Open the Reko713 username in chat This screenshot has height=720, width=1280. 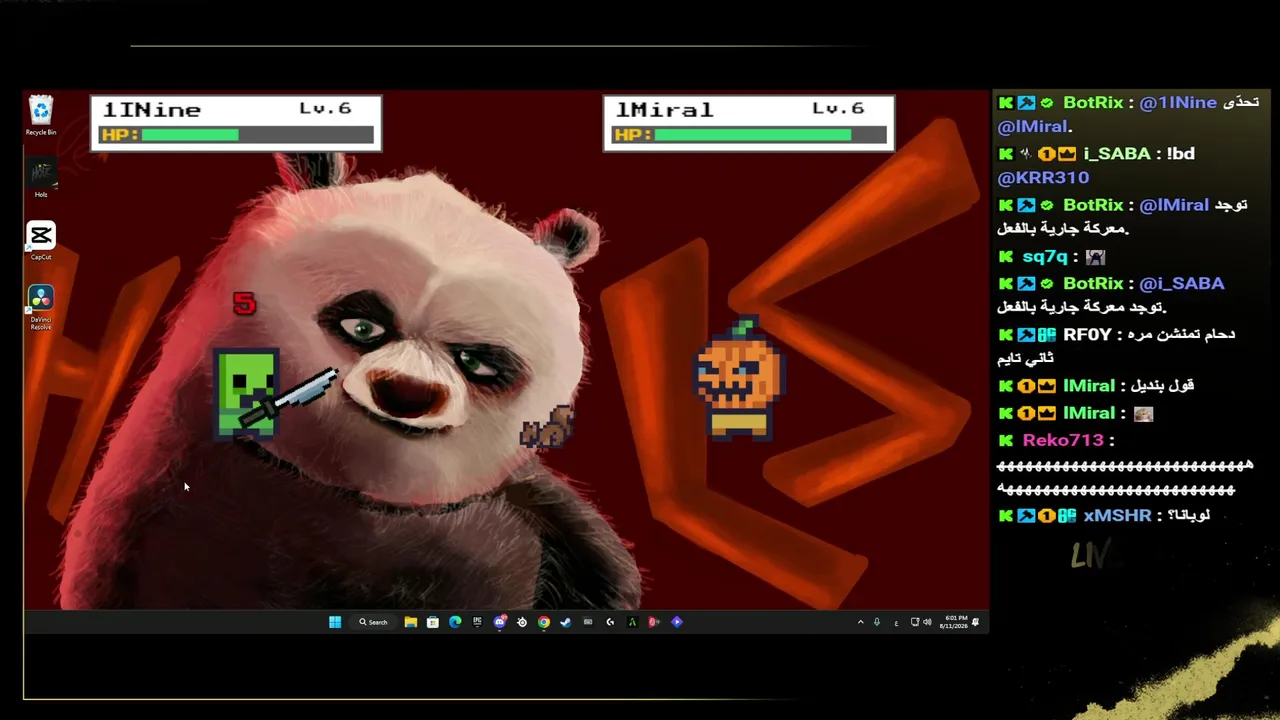[x=1063, y=440]
